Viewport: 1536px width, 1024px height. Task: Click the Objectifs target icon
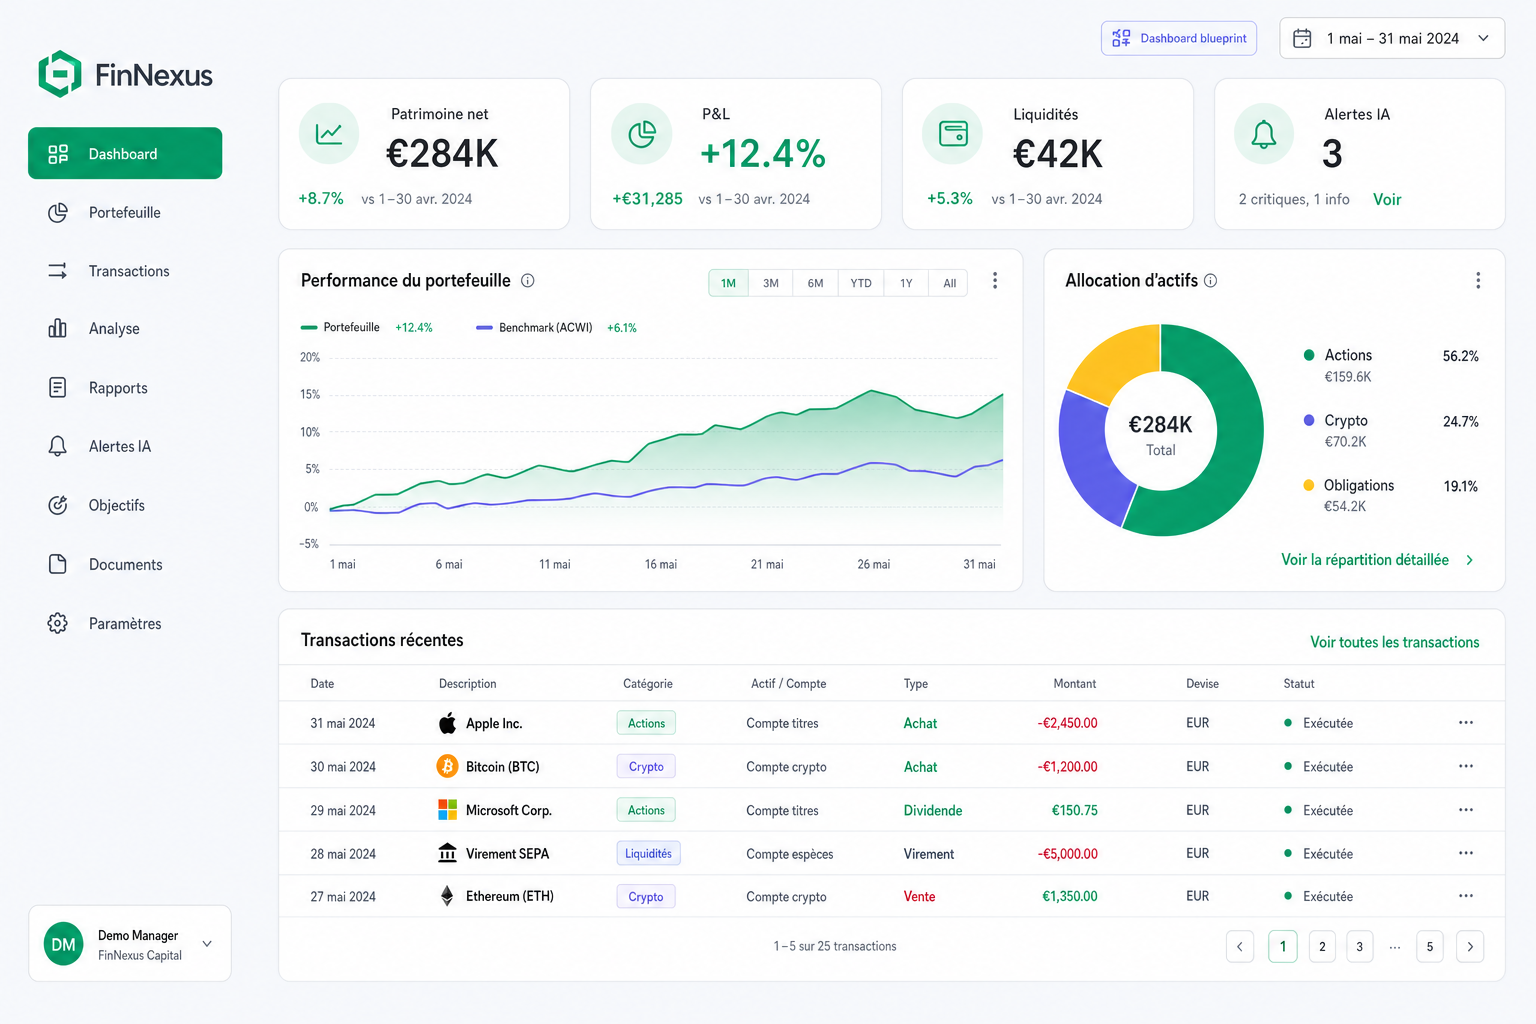58,505
